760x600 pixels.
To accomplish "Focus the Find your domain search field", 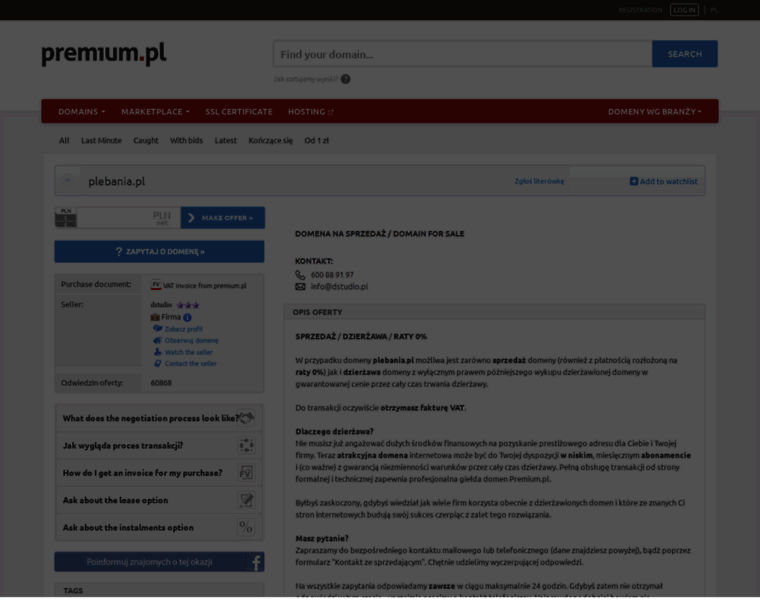I will (x=463, y=54).
